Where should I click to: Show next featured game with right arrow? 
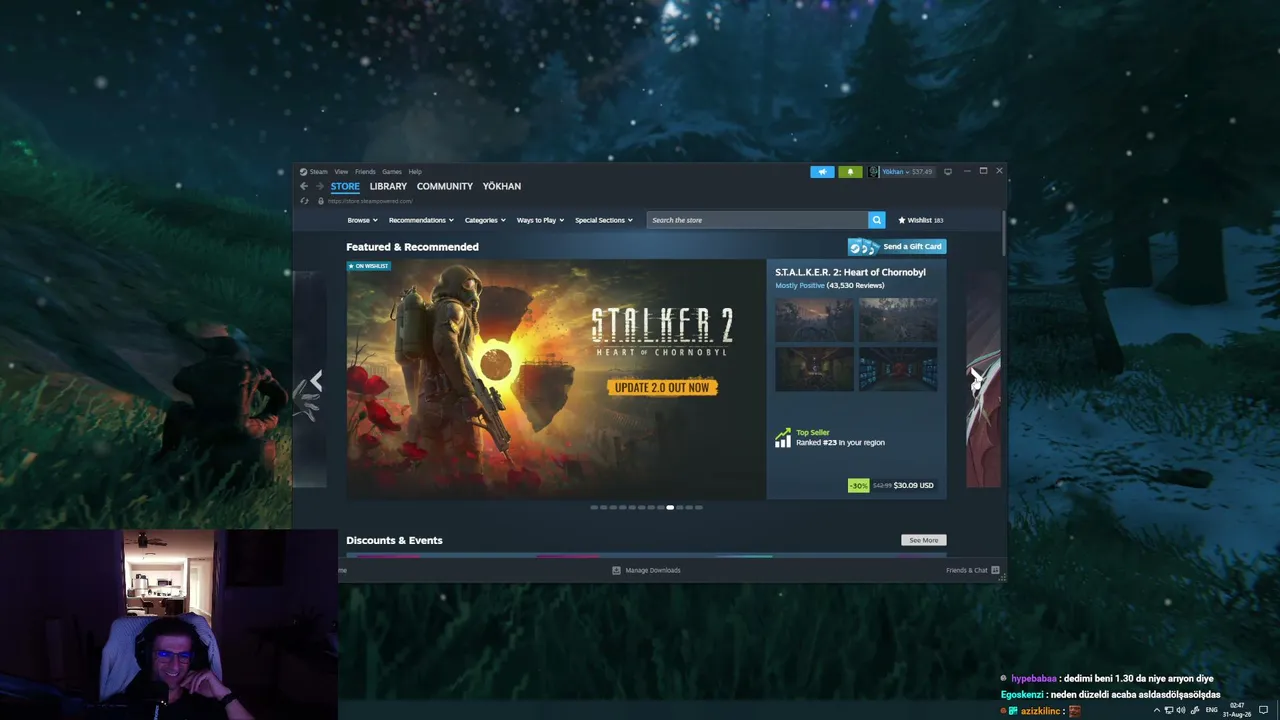pyautogui.click(x=976, y=379)
